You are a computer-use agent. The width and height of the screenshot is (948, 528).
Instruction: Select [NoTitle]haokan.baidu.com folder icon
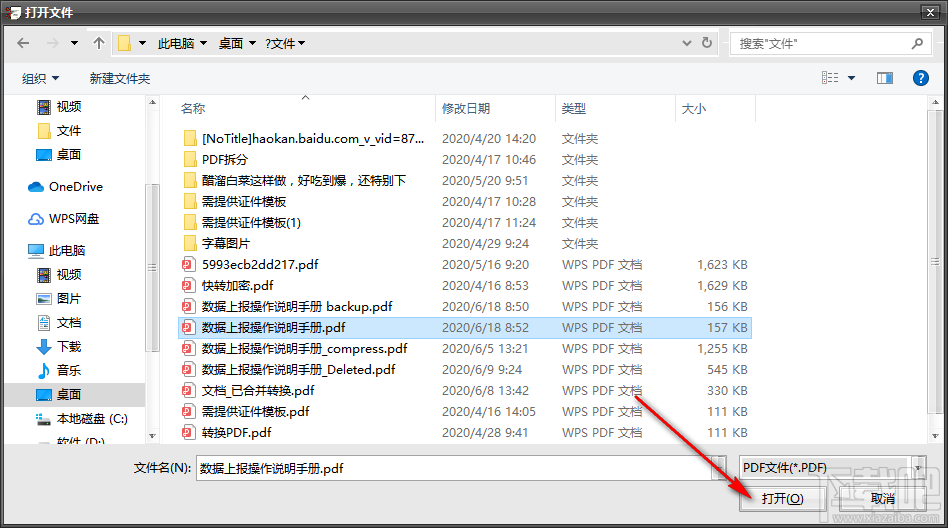[x=190, y=139]
